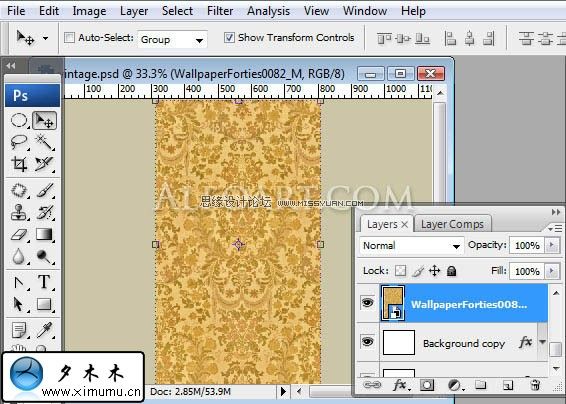Select the Background copy layer thumbnail
The height and width of the screenshot is (404, 566).
coord(399,342)
